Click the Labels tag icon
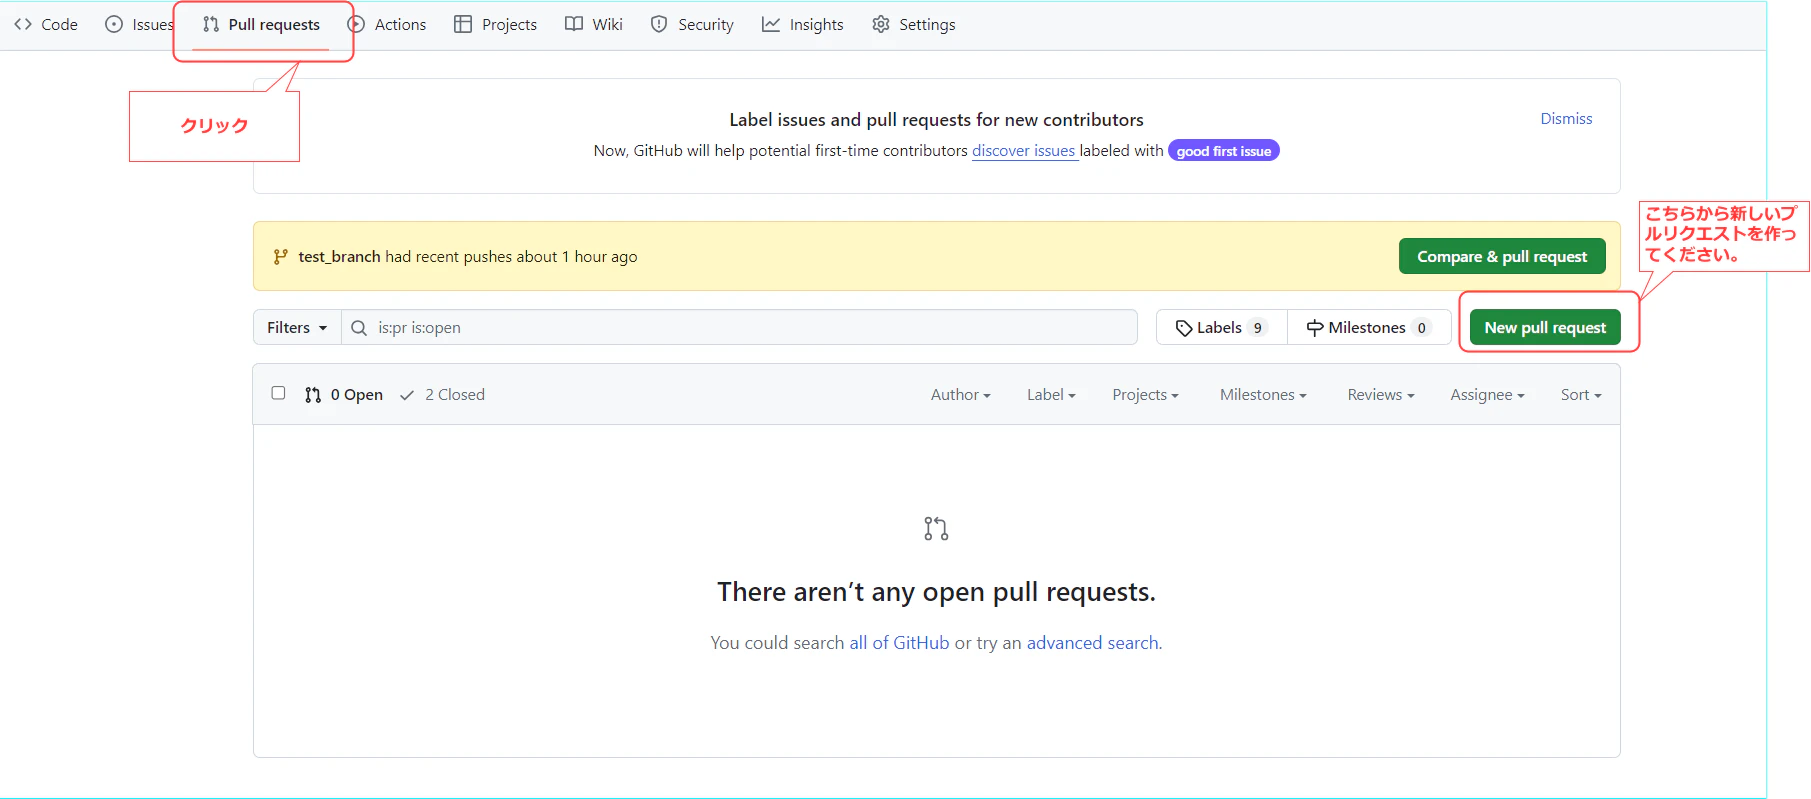The width and height of the screenshot is (1811, 799). pos(1184,328)
